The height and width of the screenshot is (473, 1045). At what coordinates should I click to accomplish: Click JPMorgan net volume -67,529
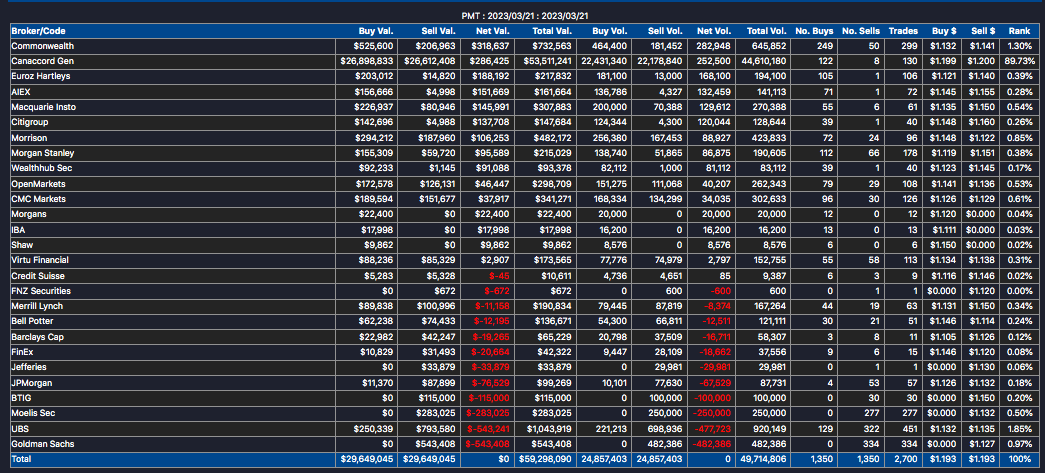click(x=714, y=383)
